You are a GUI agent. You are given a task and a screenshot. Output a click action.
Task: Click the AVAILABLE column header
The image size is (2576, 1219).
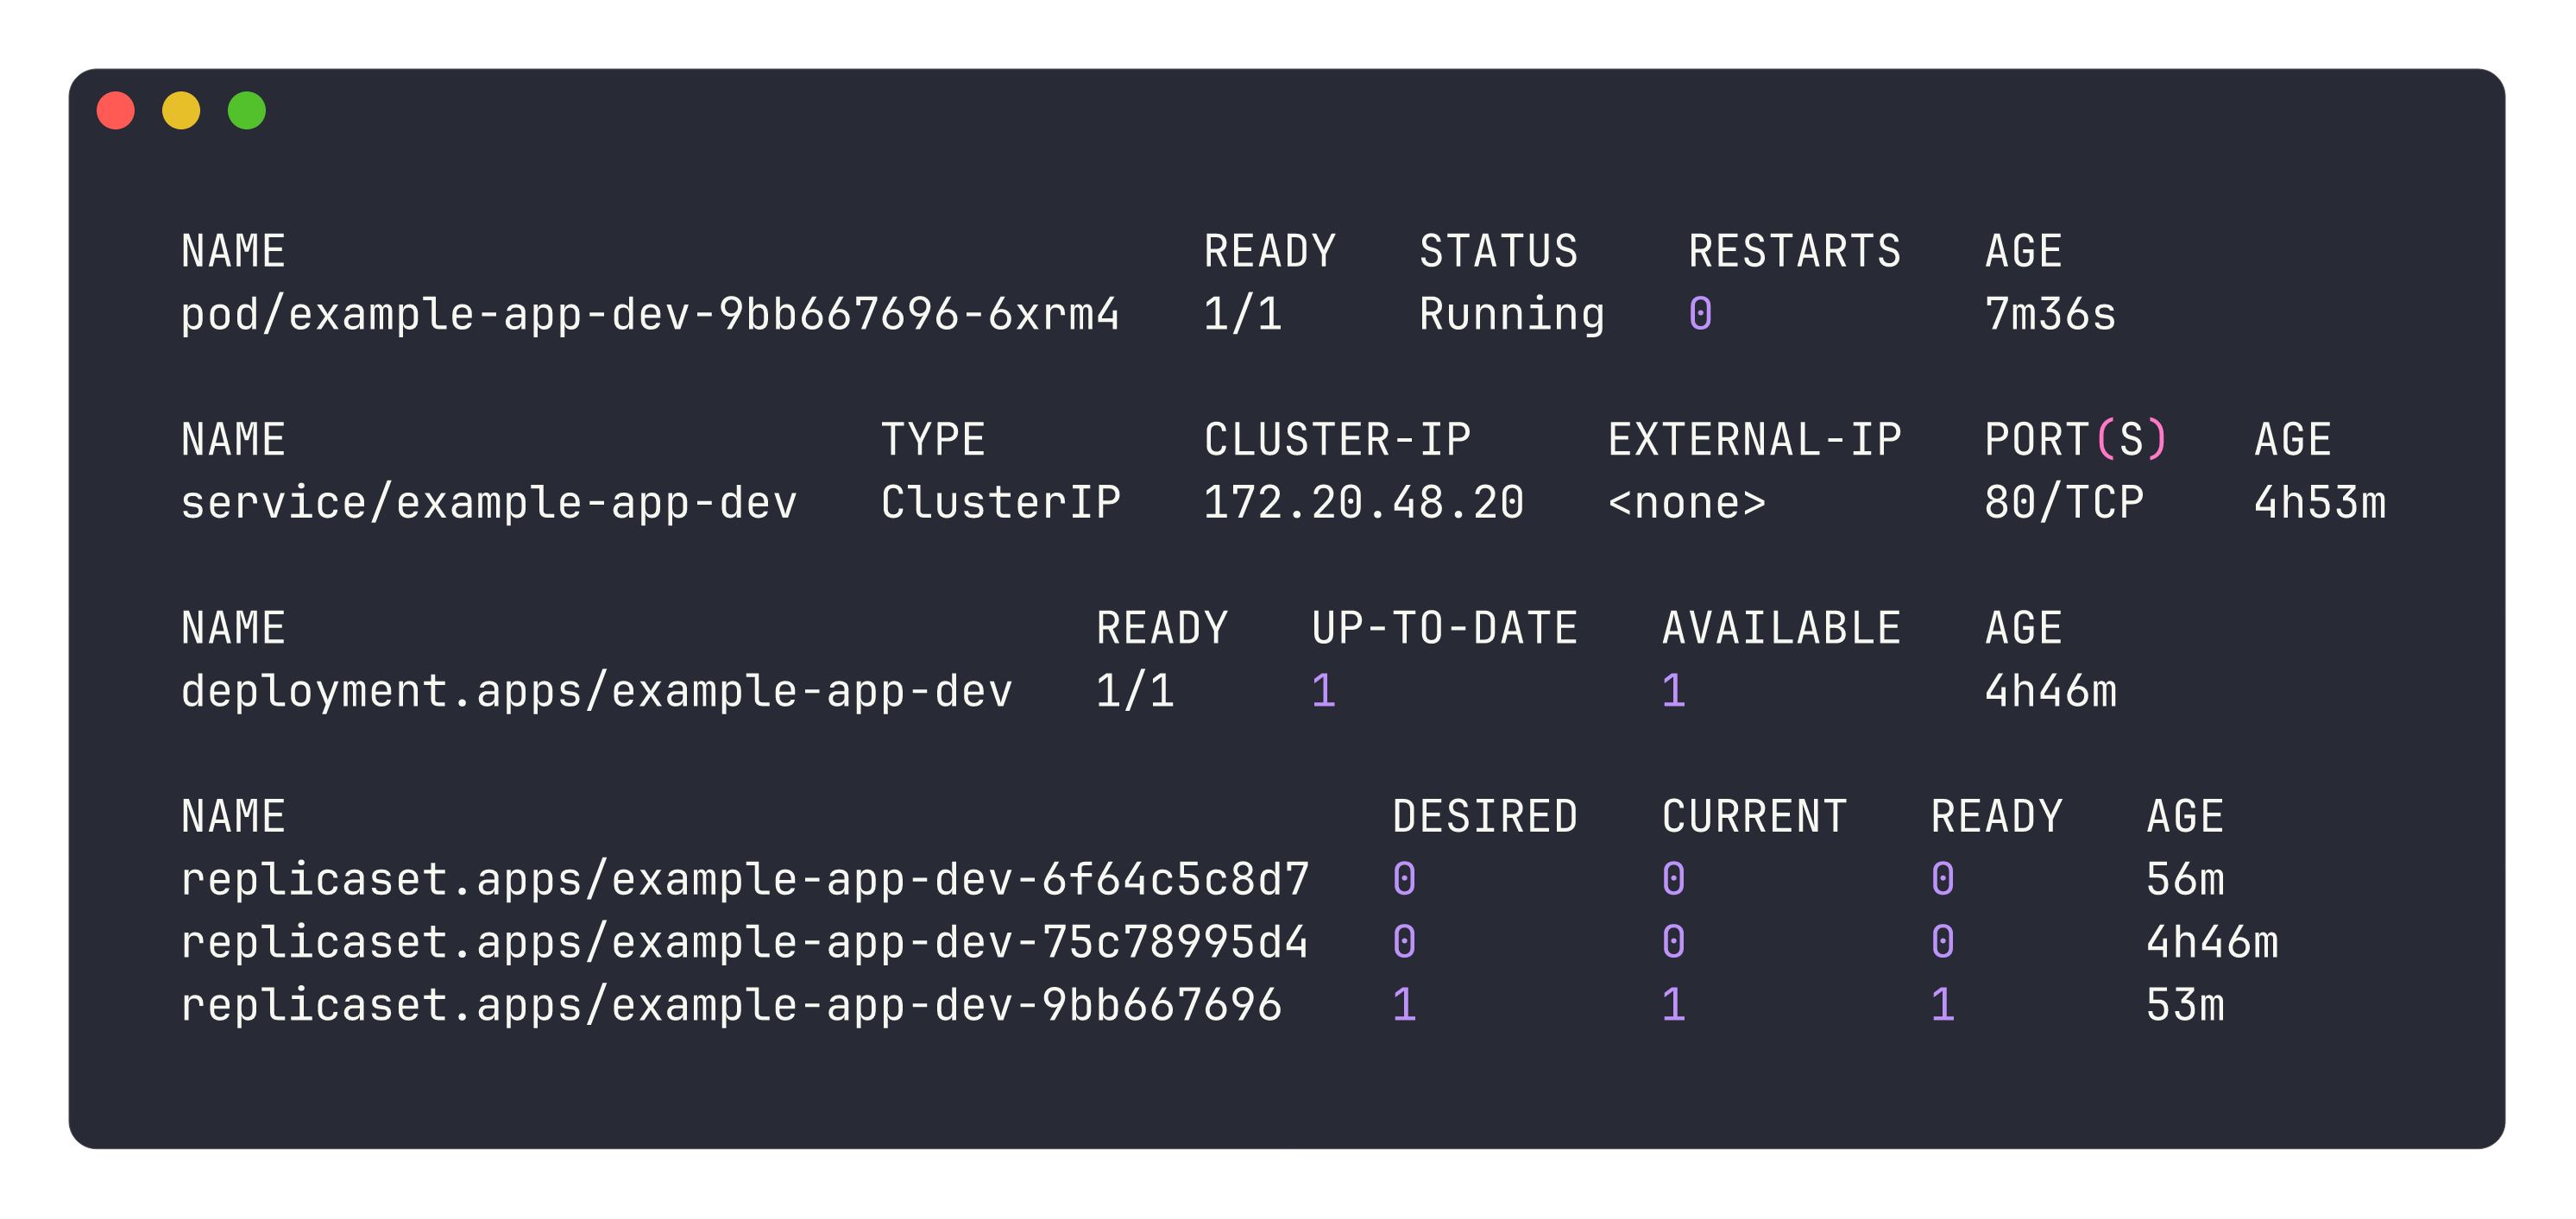coord(1781,628)
